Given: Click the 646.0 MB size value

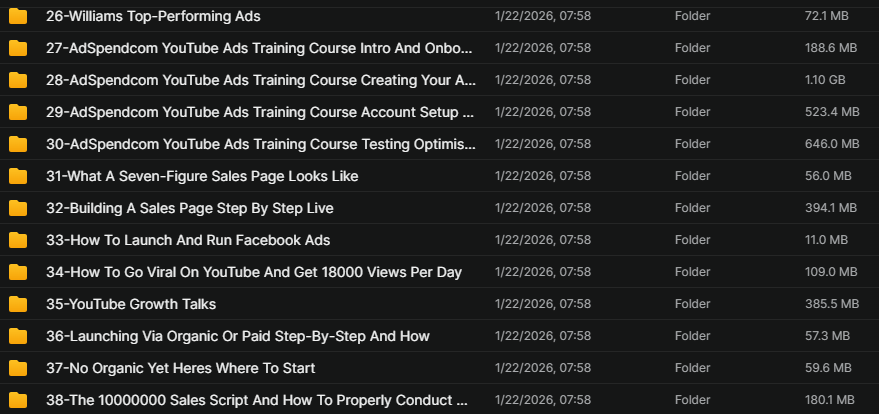Looking at the screenshot, I should [830, 144].
